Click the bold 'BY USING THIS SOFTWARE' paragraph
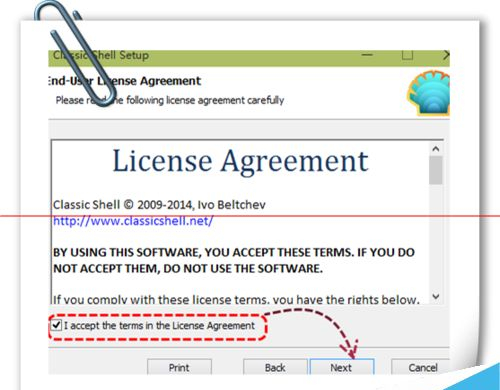Viewport: 500px width, 390px height. 234,260
